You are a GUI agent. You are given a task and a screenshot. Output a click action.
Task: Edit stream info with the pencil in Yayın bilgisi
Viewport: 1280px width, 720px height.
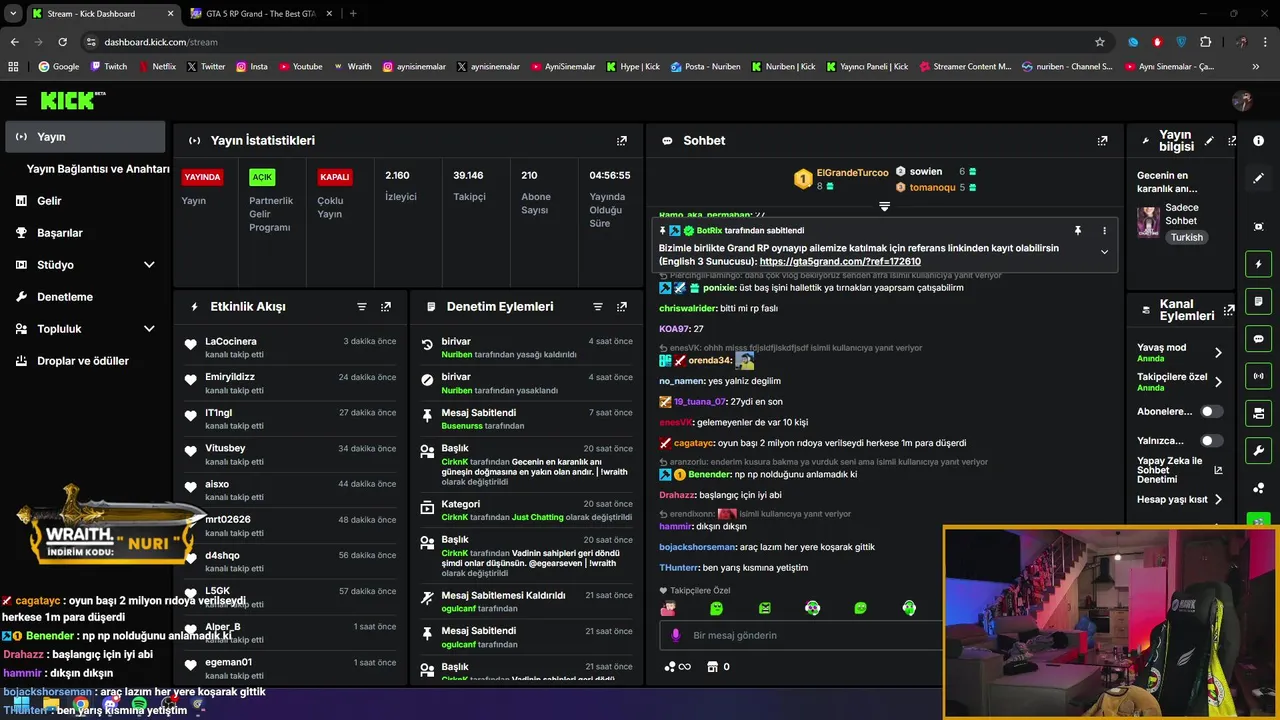click(x=1209, y=141)
